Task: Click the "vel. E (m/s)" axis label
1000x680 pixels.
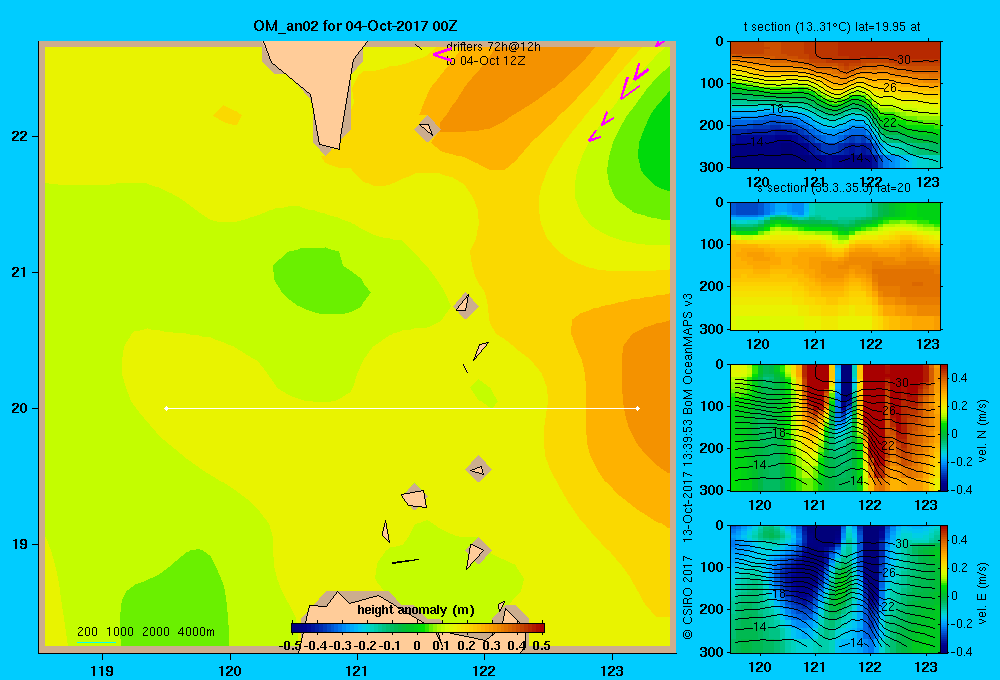Action: [982, 592]
